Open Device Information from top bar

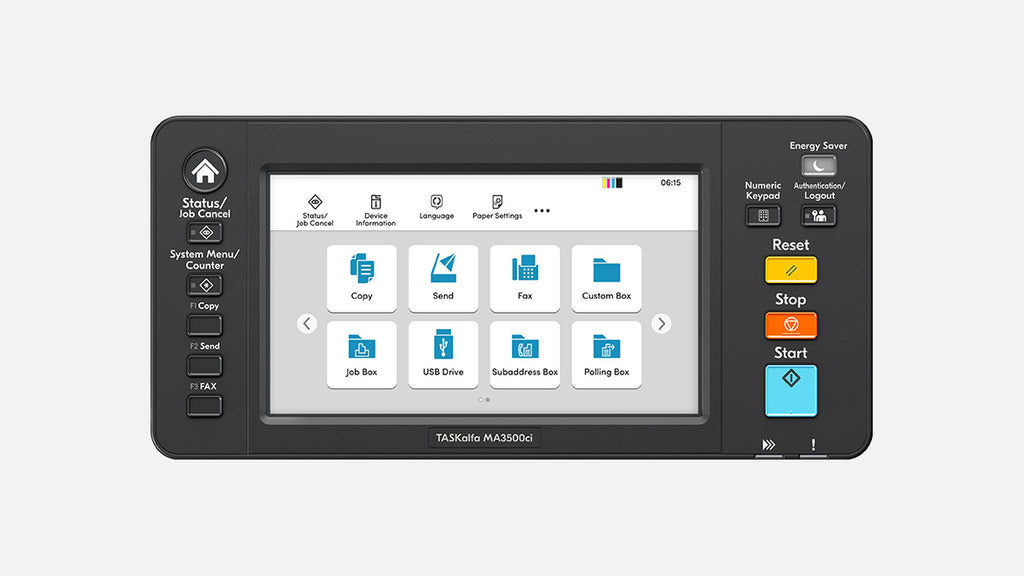(376, 210)
